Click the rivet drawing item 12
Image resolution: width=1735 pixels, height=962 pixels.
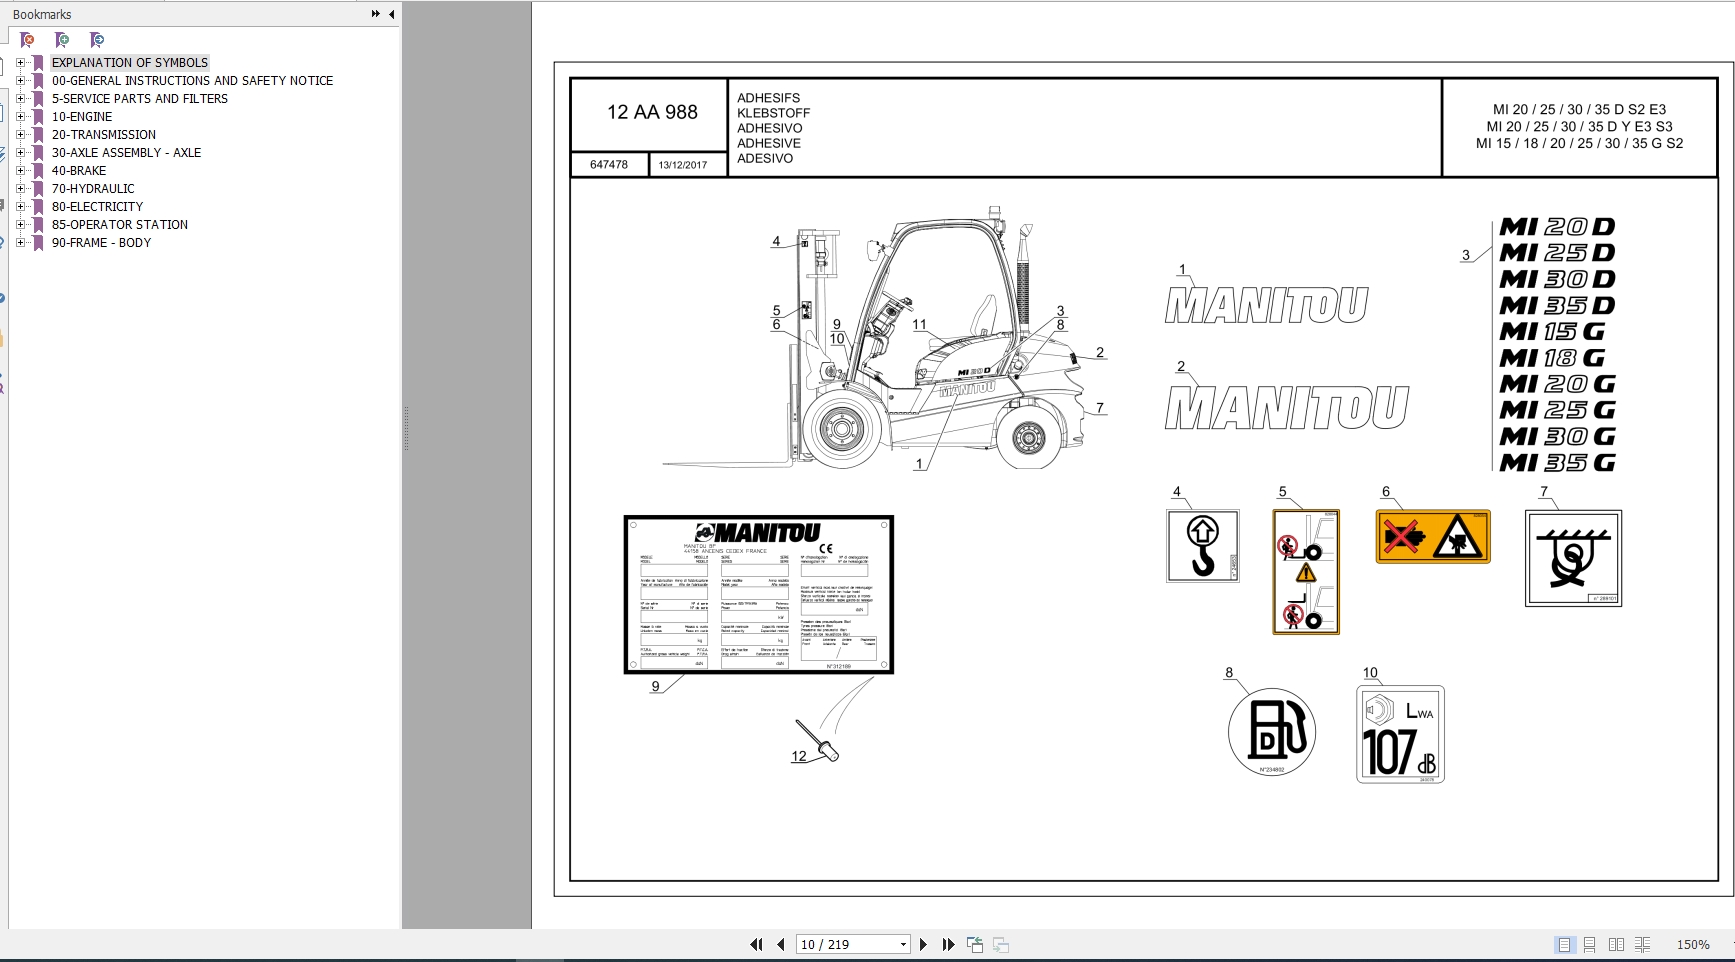click(x=818, y=739)
